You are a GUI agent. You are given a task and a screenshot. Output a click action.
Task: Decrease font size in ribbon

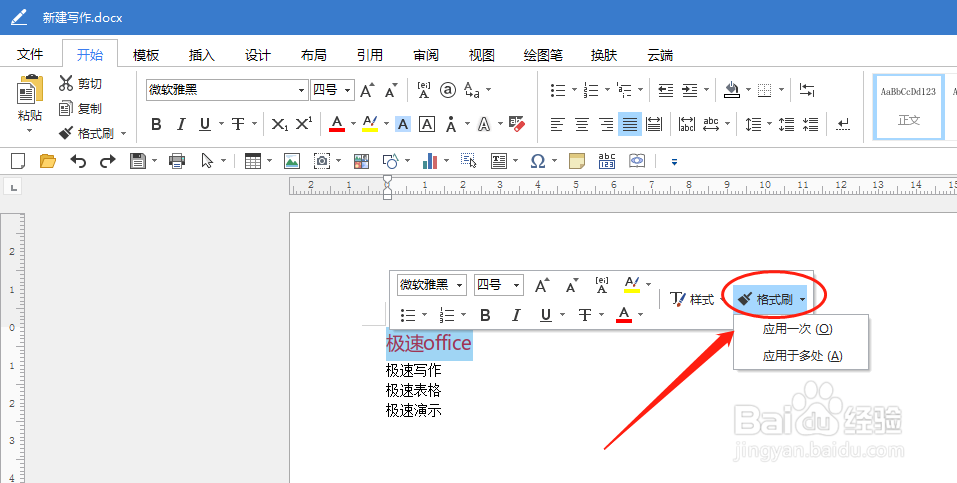[x=391, y=90]
